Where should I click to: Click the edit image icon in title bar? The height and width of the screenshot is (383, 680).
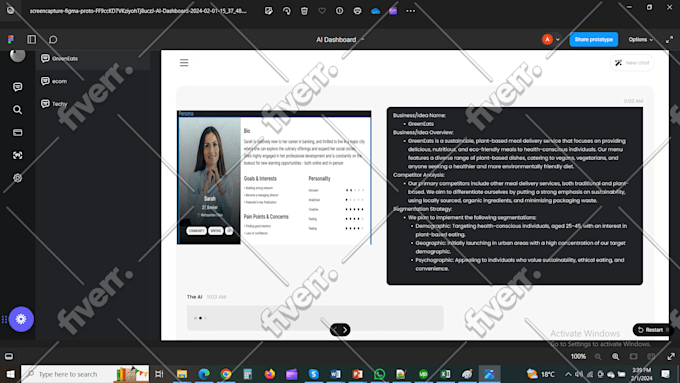(x=269, y=11)
